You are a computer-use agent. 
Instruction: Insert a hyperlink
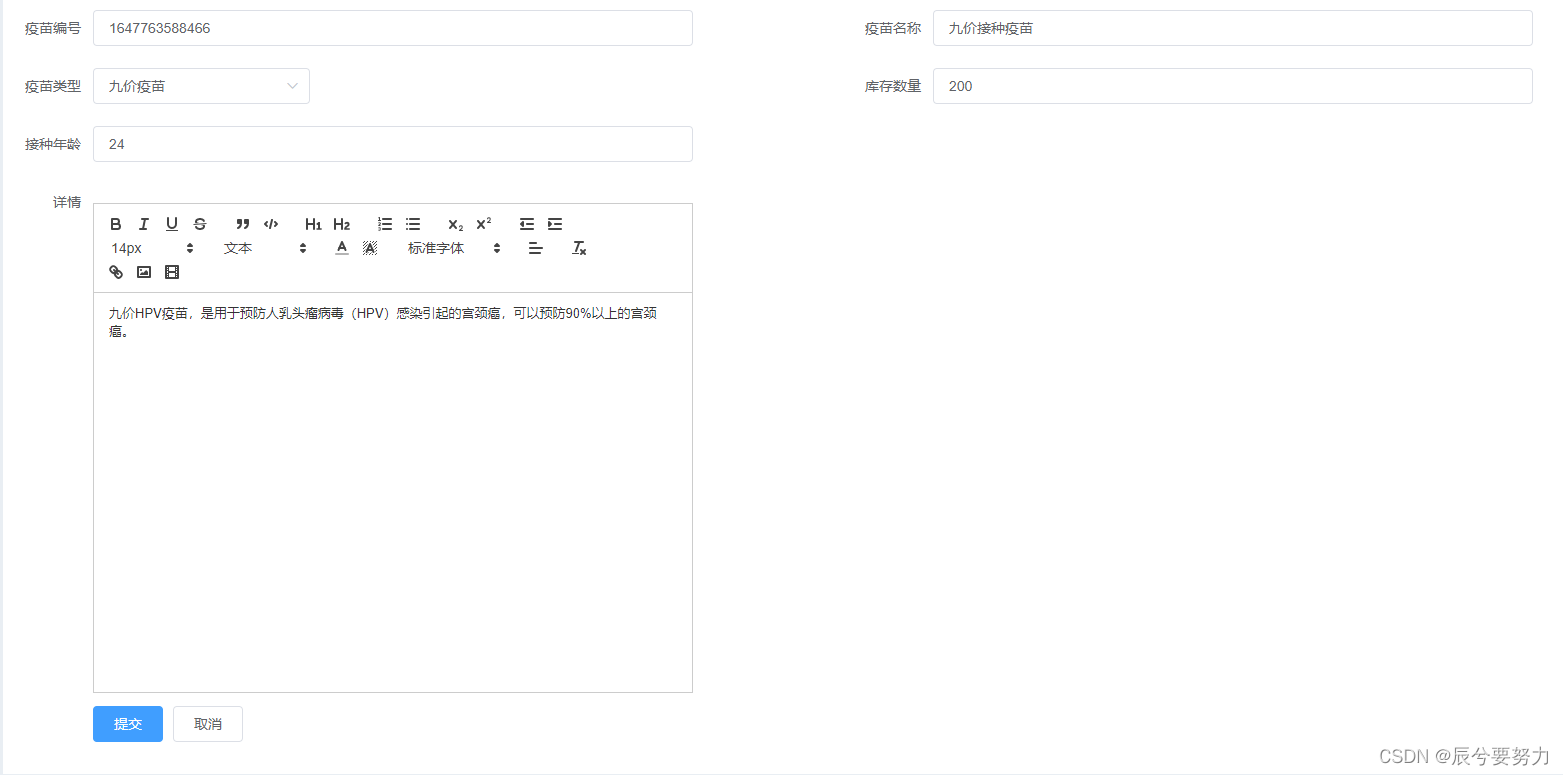[x=116, y=272]
